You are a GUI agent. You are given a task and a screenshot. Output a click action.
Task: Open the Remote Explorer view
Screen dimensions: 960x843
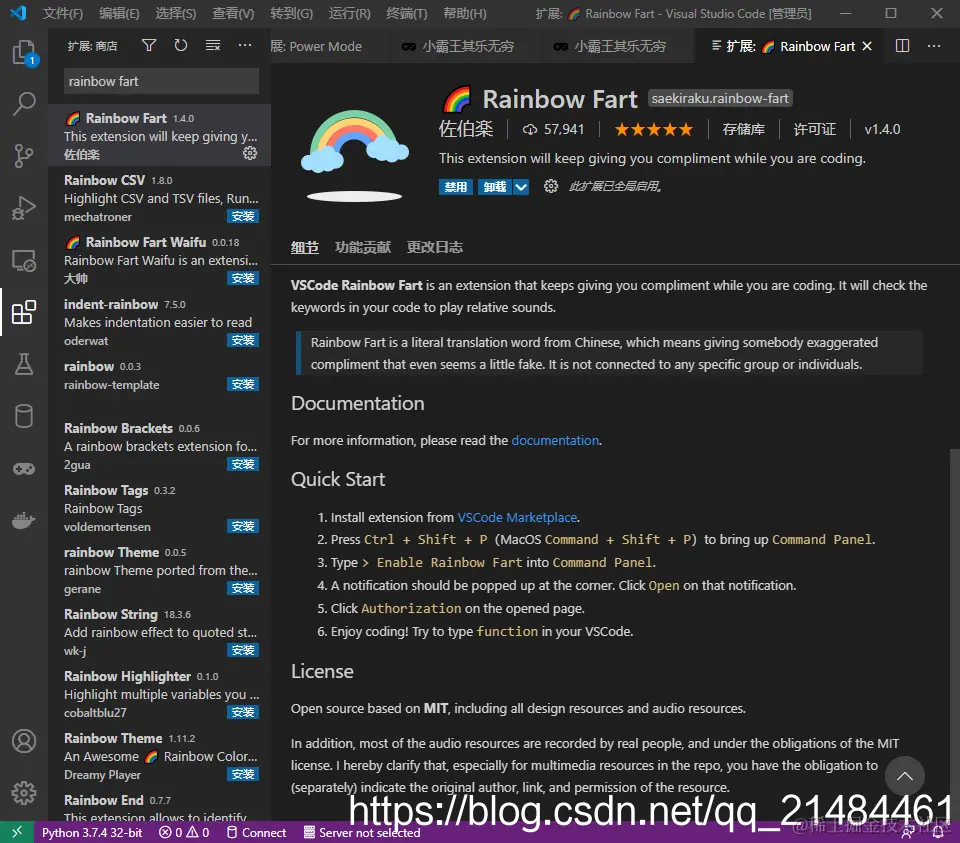(x=24, y=260)
